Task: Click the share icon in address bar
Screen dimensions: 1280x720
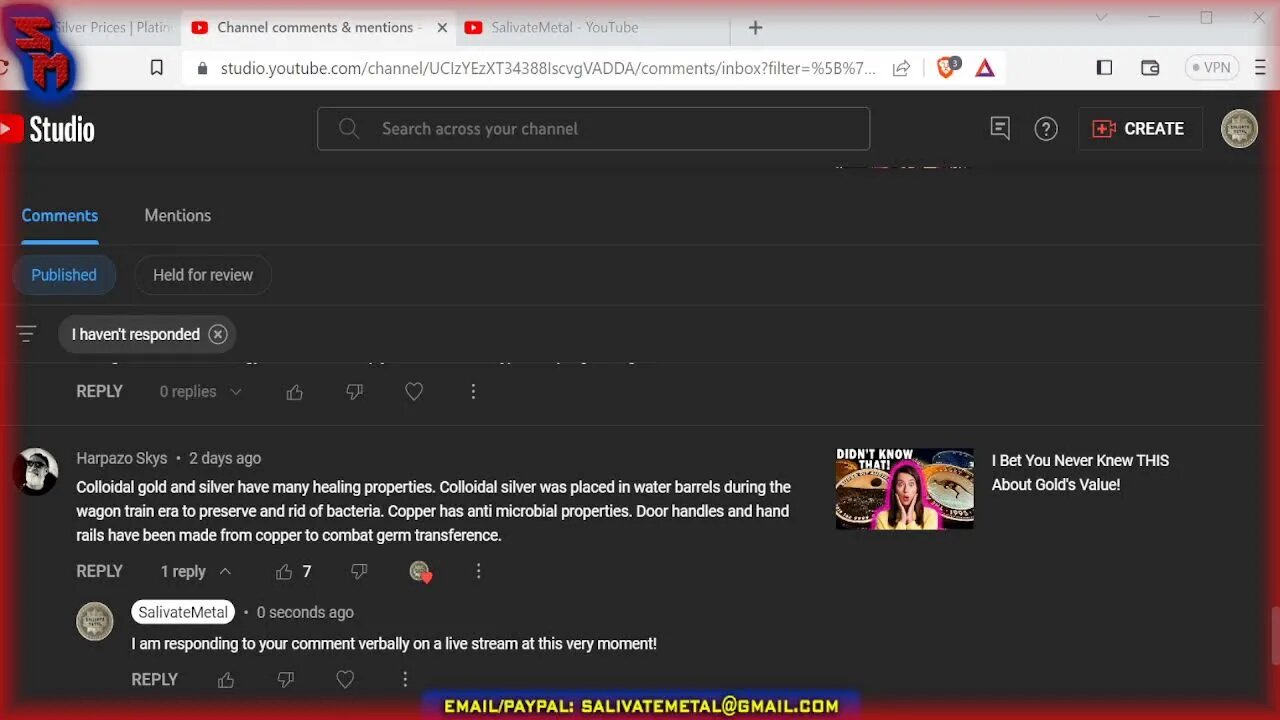Action: coord(901,68)
